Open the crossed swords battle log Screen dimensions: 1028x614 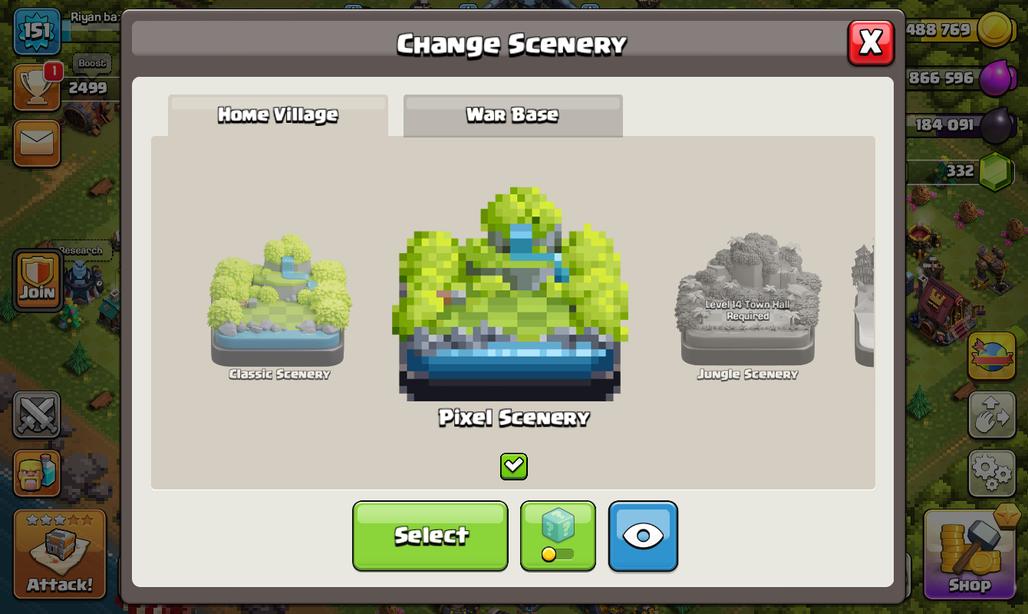click(37, 414)
